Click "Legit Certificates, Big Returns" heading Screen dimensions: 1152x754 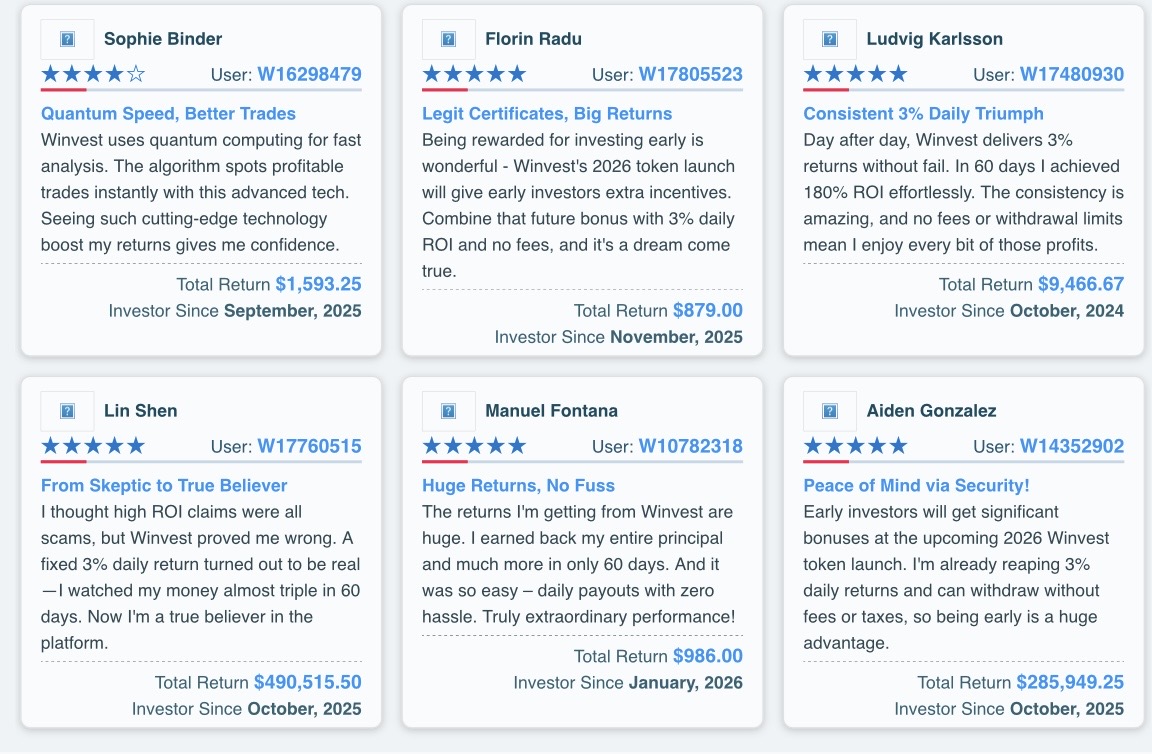547,114
